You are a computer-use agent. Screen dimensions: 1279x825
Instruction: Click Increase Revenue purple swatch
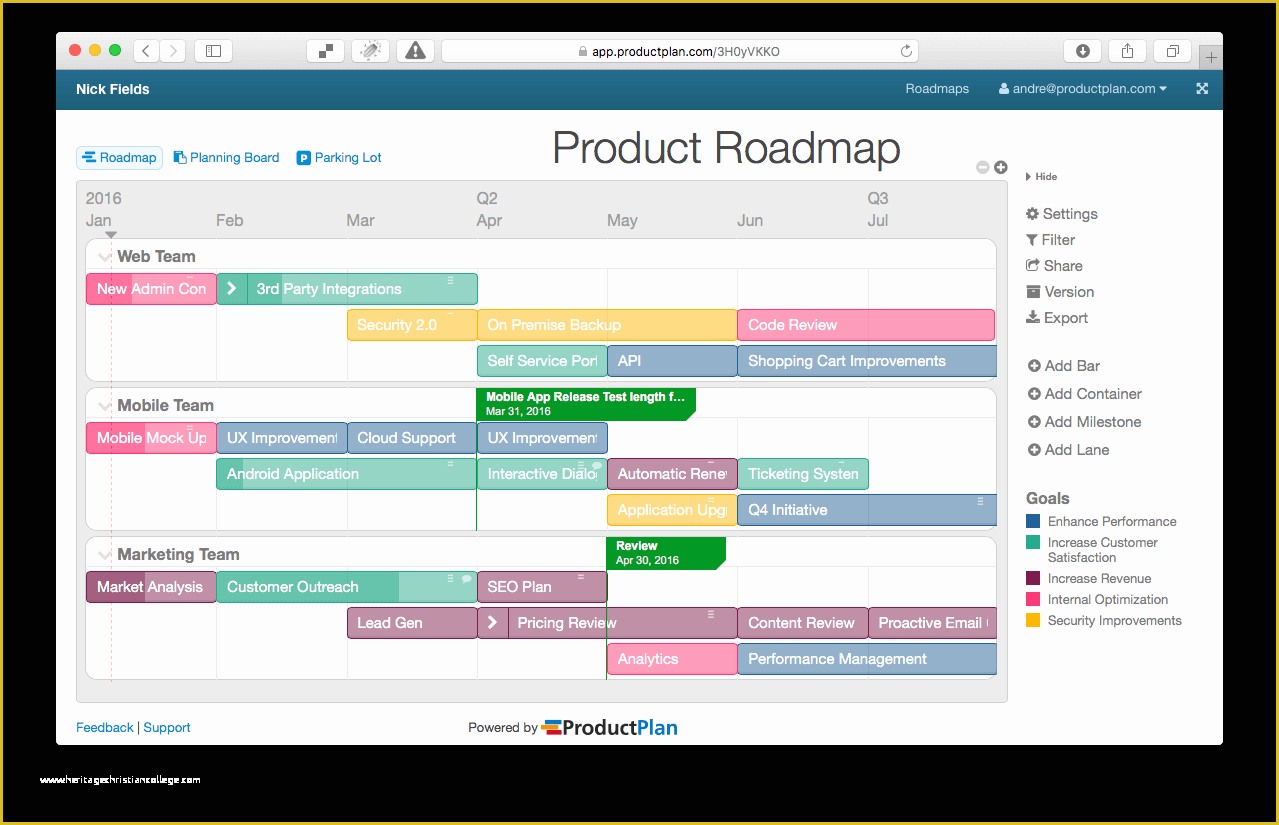click(1033, 578)
